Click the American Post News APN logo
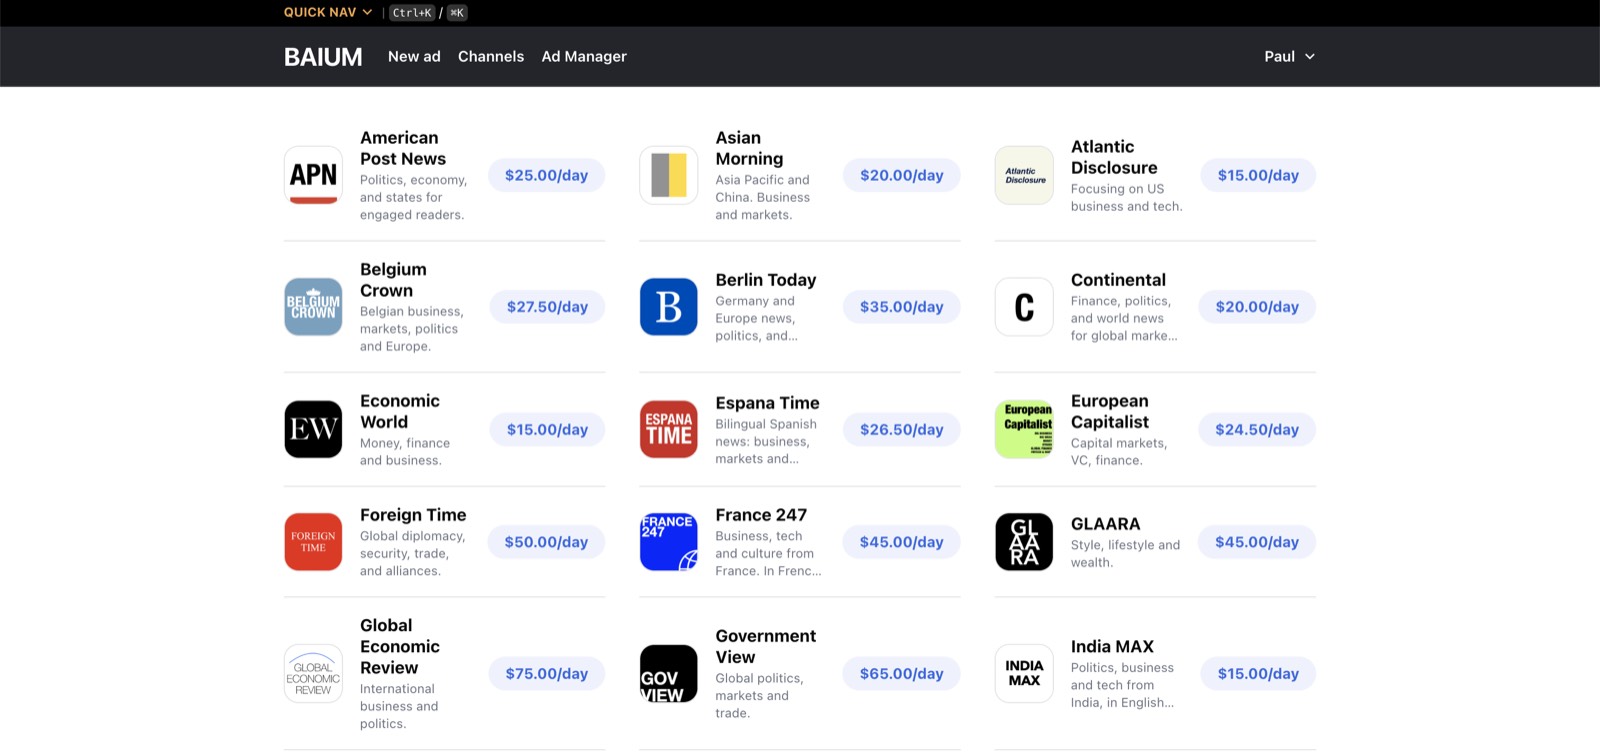The height and width of the screenshot is (752, 1600). point(313,175)
